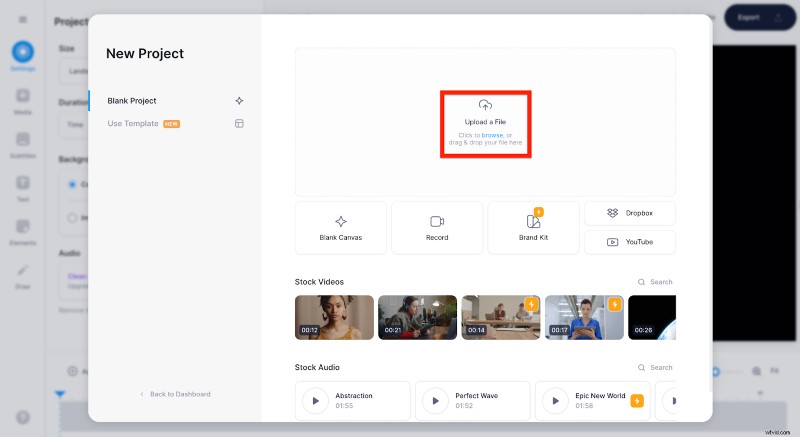Image resolution: width=800 pixels, height=437 pixels.
Task: Search Stock Videos
Action: (655, 282)
